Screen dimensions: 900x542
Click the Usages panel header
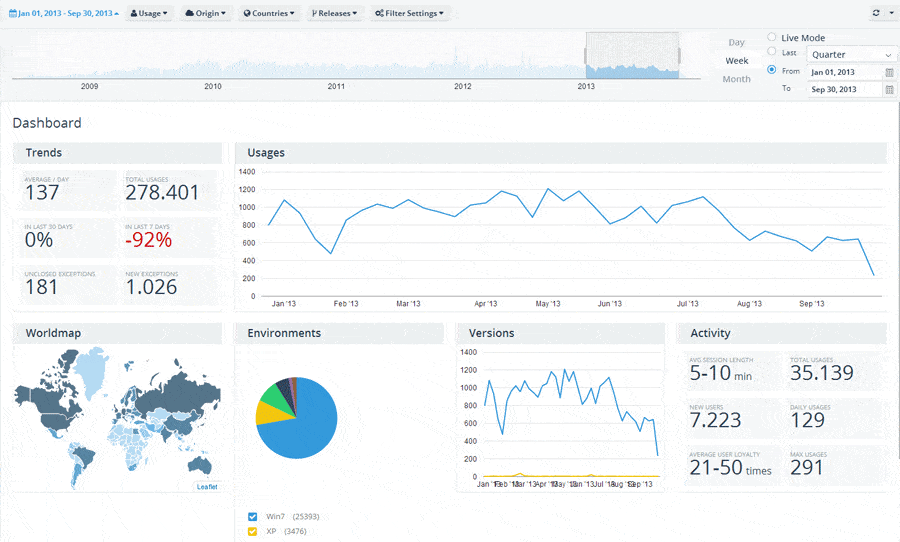coord(561,153)
